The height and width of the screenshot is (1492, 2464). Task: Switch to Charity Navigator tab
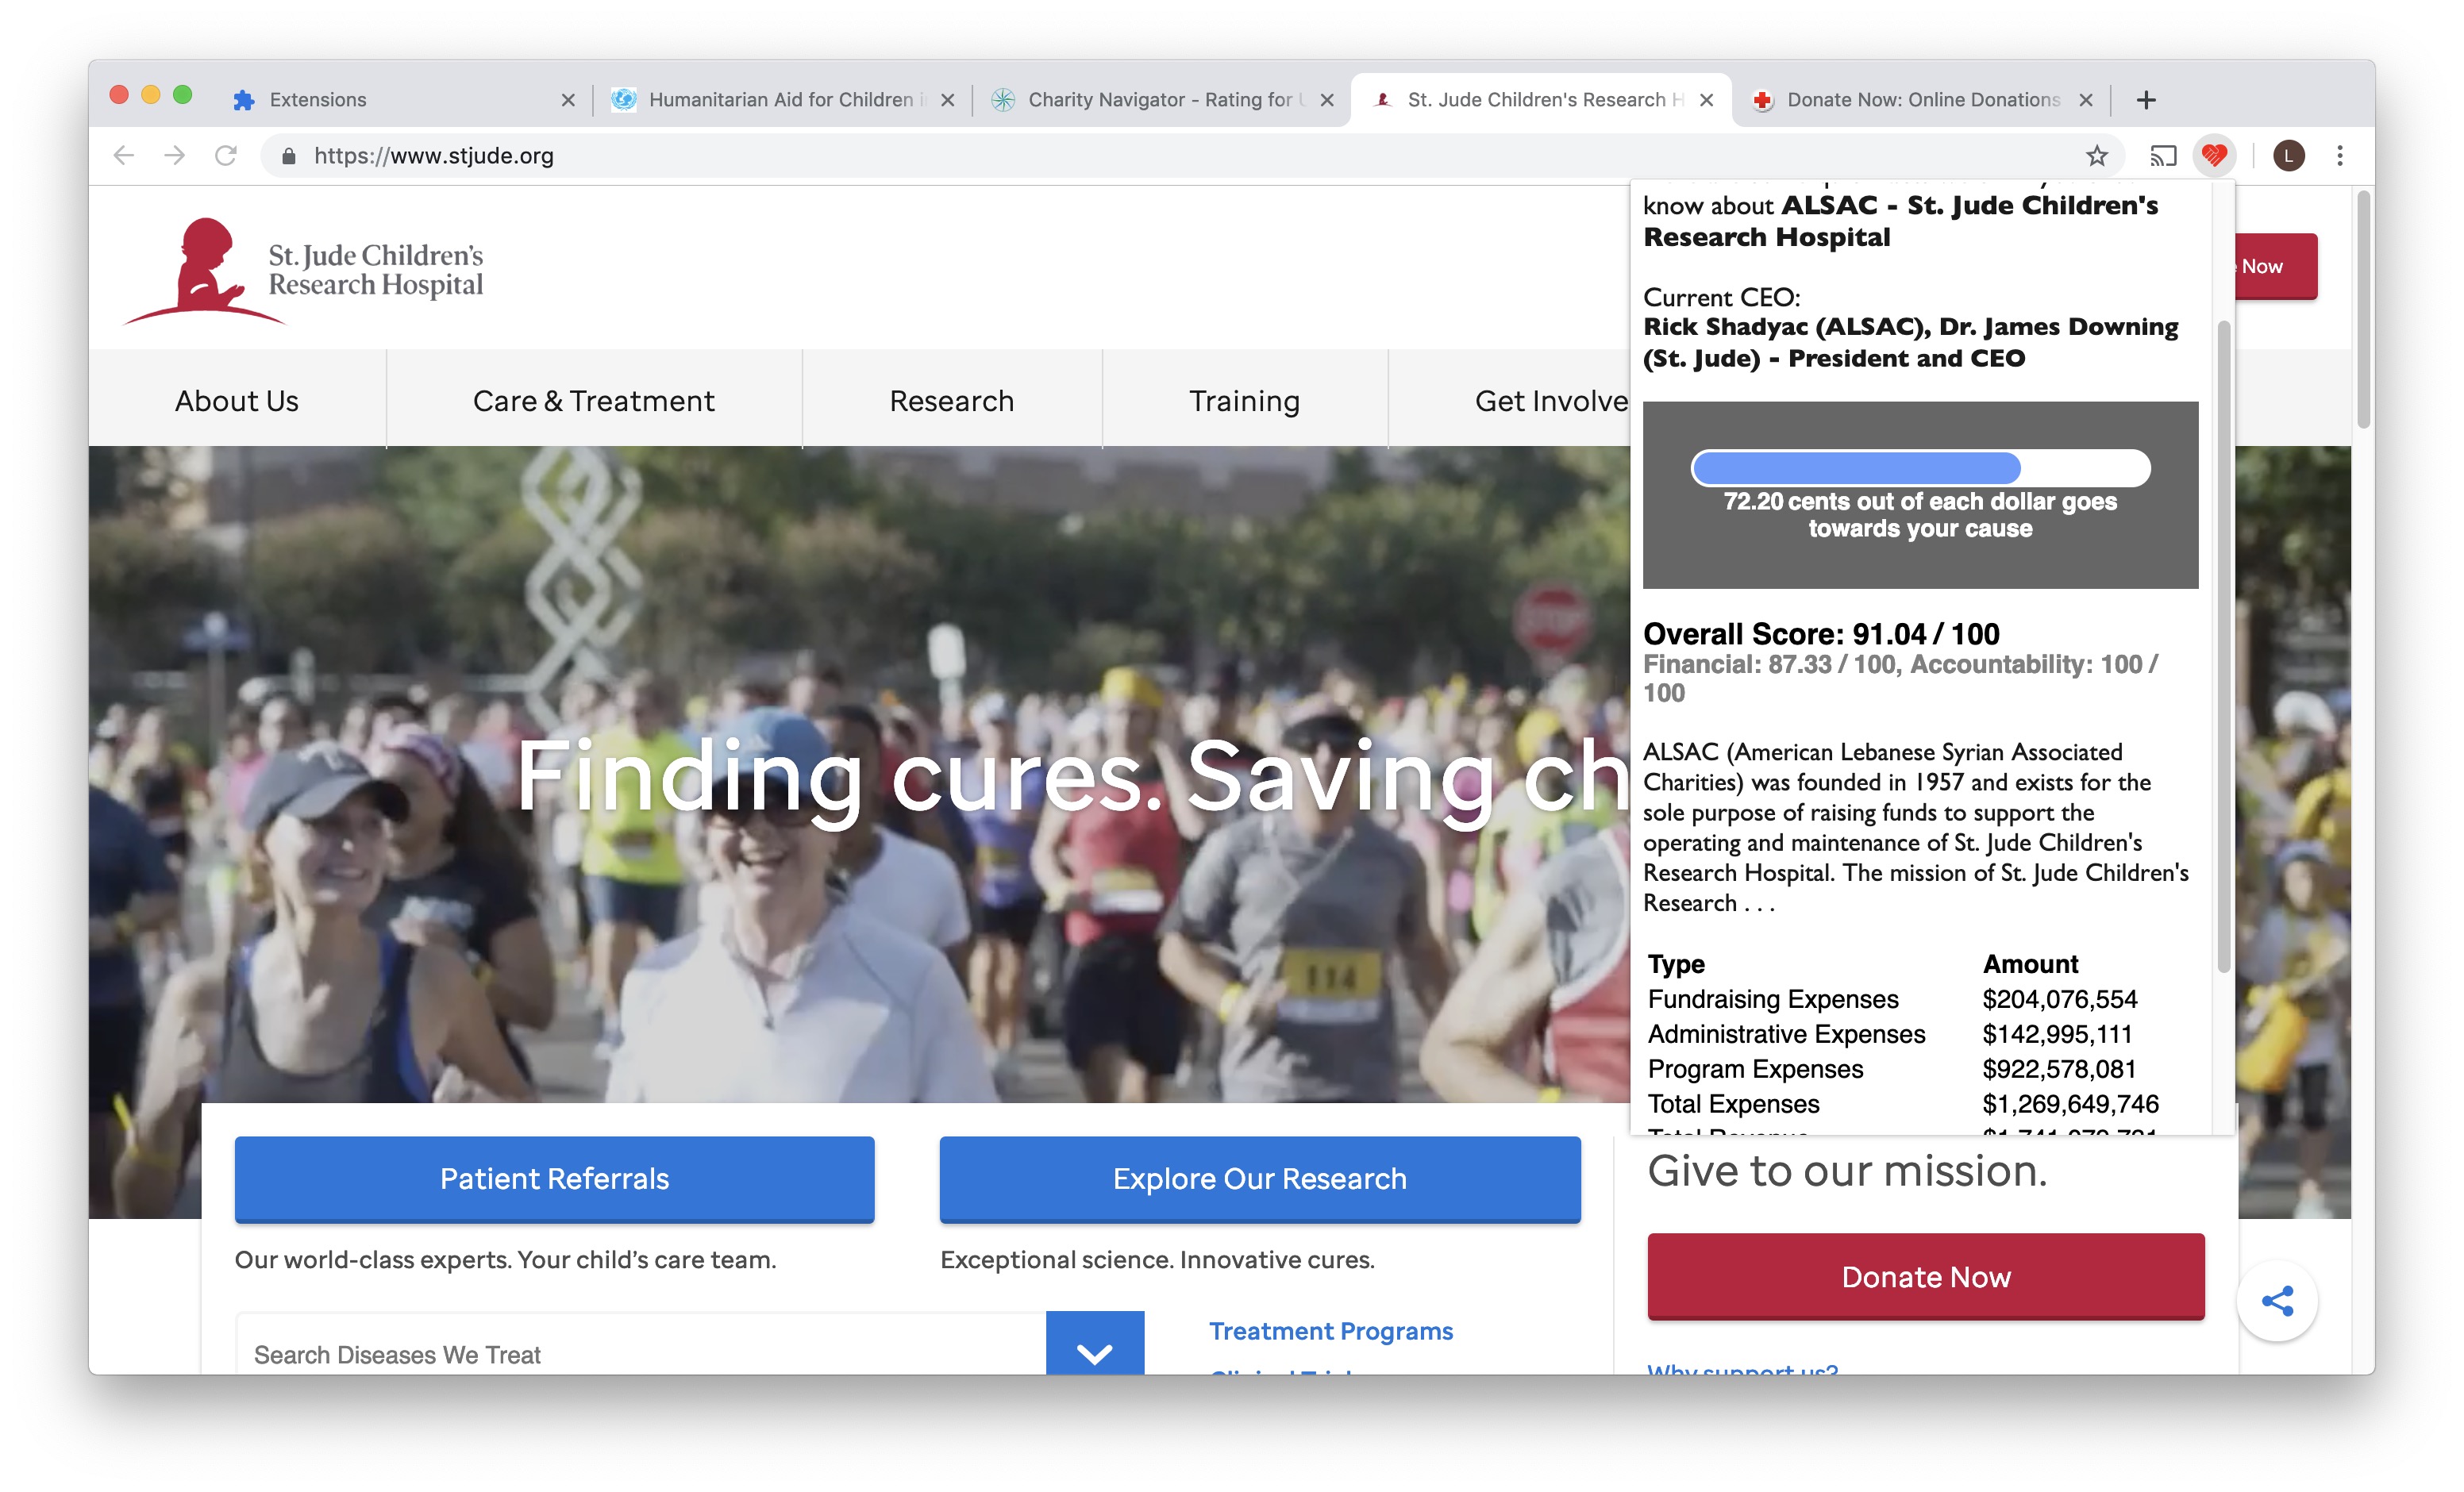coord(1160,100)
